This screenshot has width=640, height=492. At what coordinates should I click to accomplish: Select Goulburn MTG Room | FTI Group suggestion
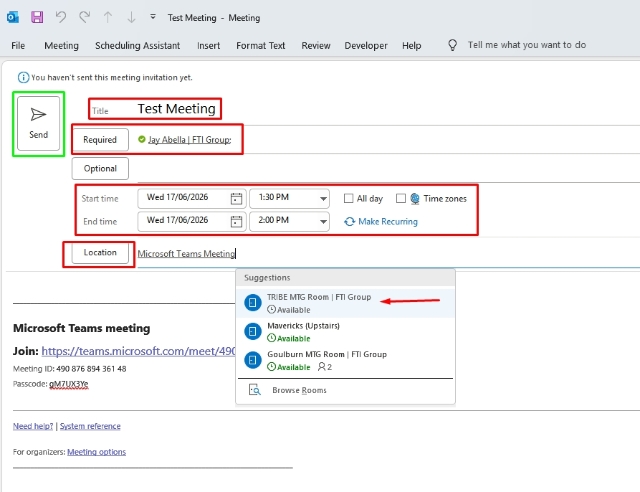click(345, 360)
